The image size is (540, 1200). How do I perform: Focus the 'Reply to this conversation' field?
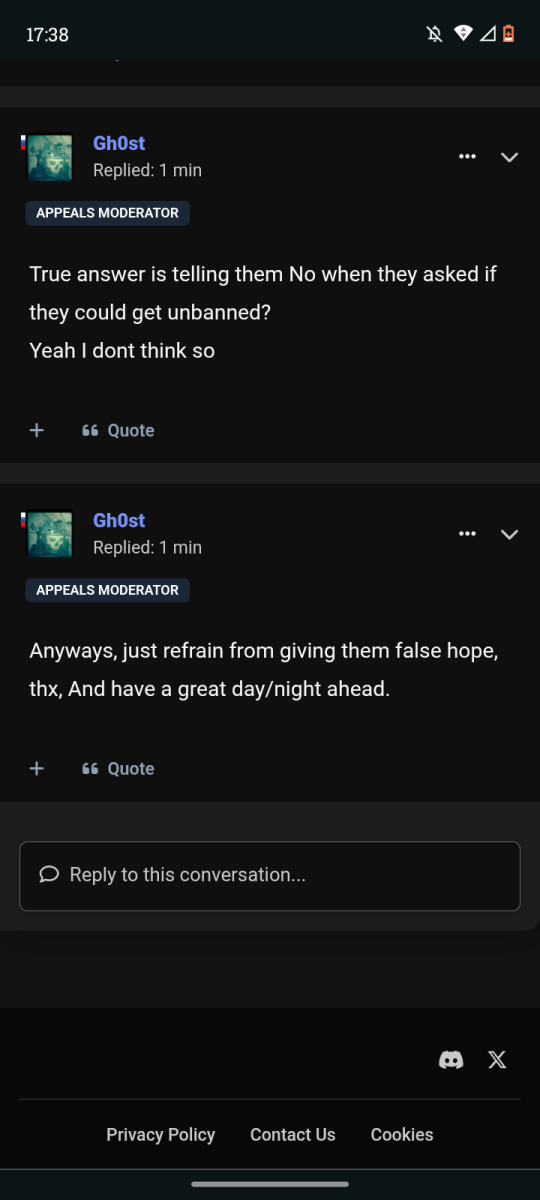click(x=270, y=876)
